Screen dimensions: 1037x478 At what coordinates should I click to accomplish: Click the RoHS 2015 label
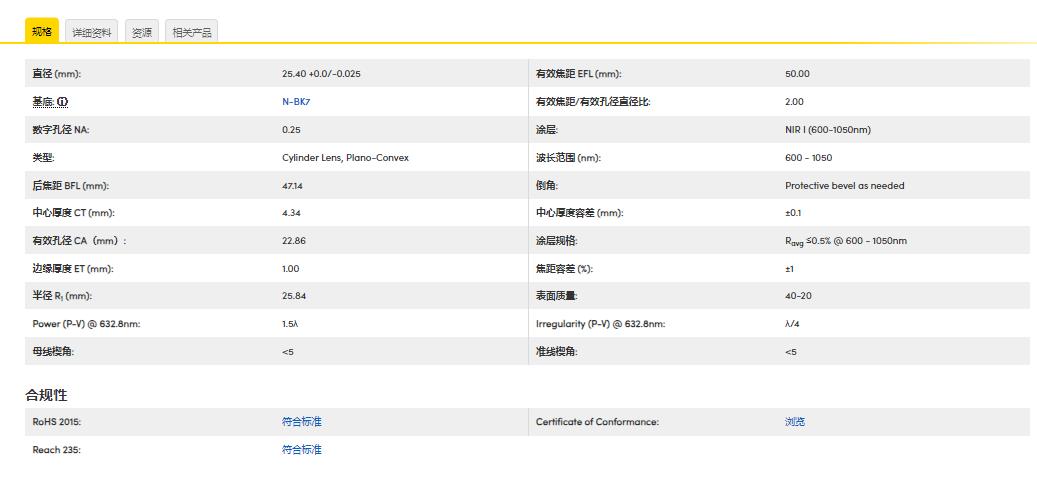point(57,422)
